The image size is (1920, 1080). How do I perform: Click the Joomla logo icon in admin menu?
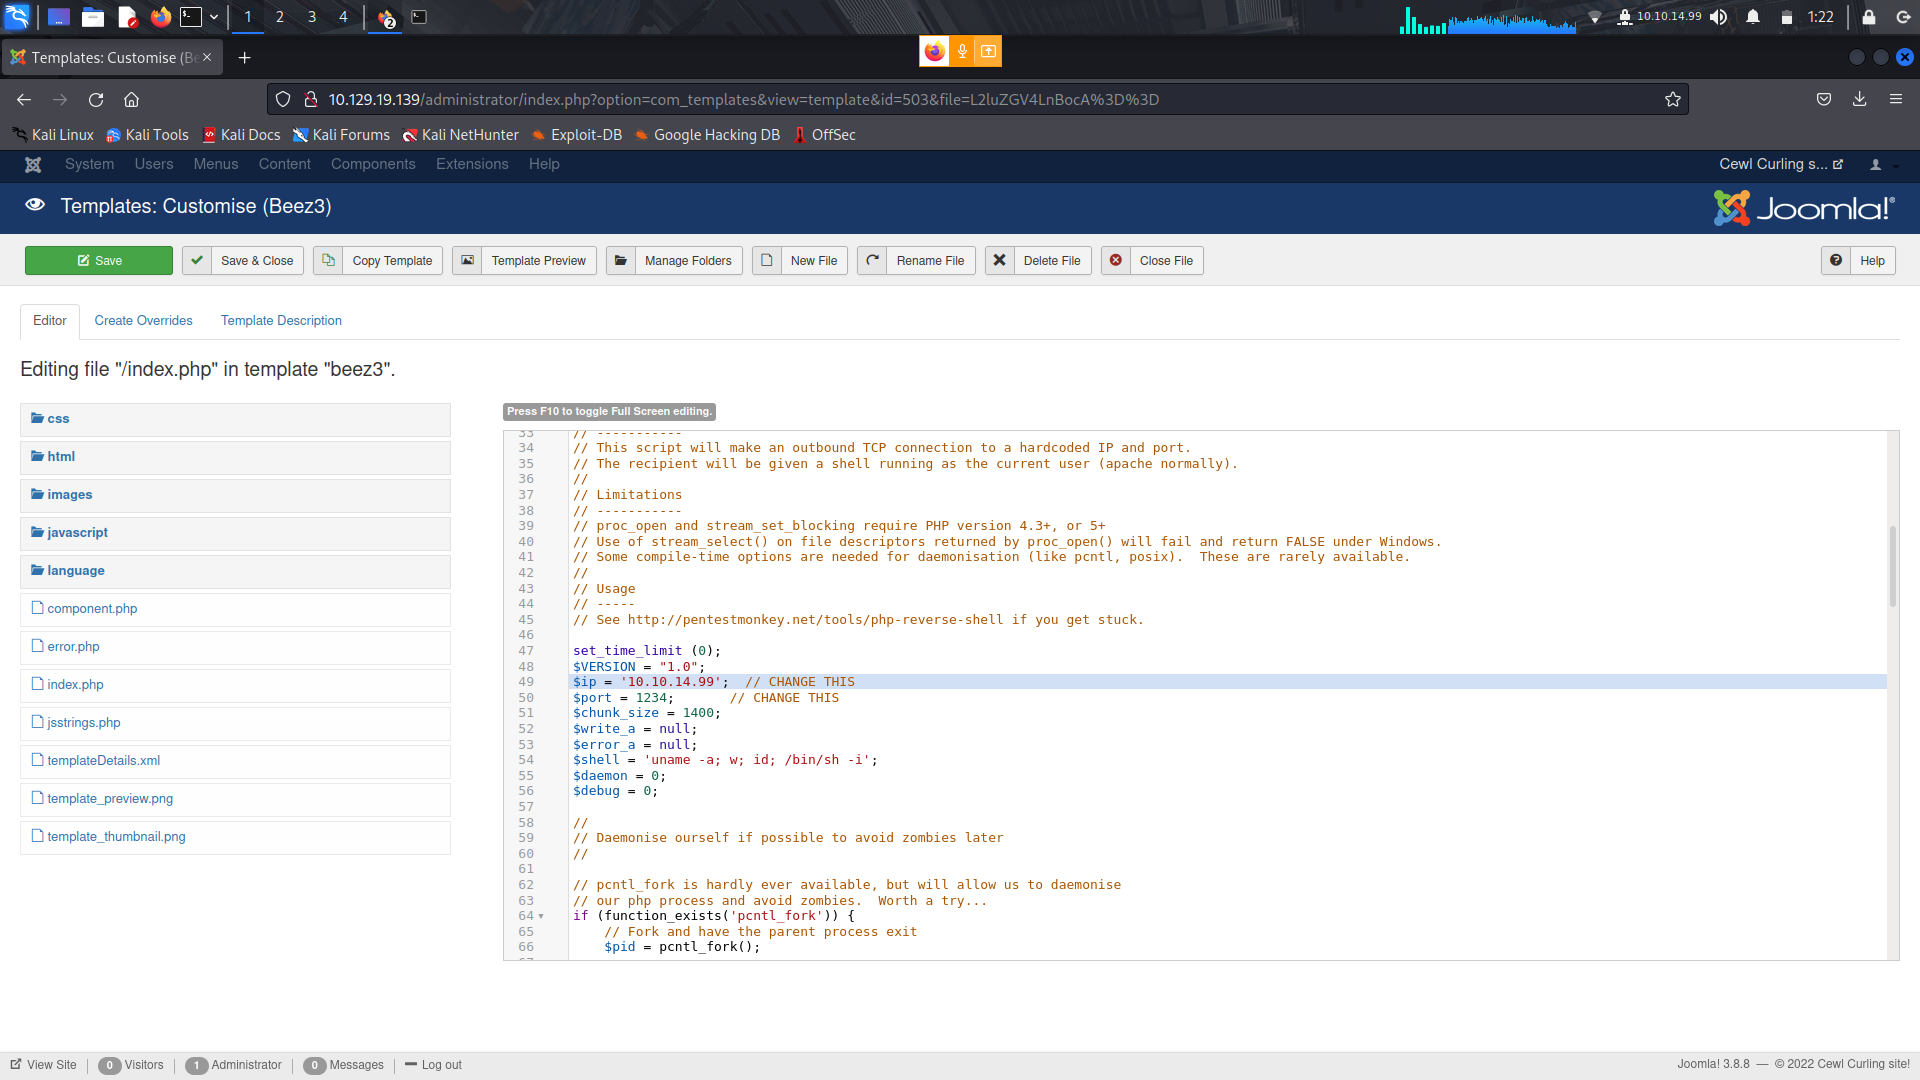click(33, 165)
